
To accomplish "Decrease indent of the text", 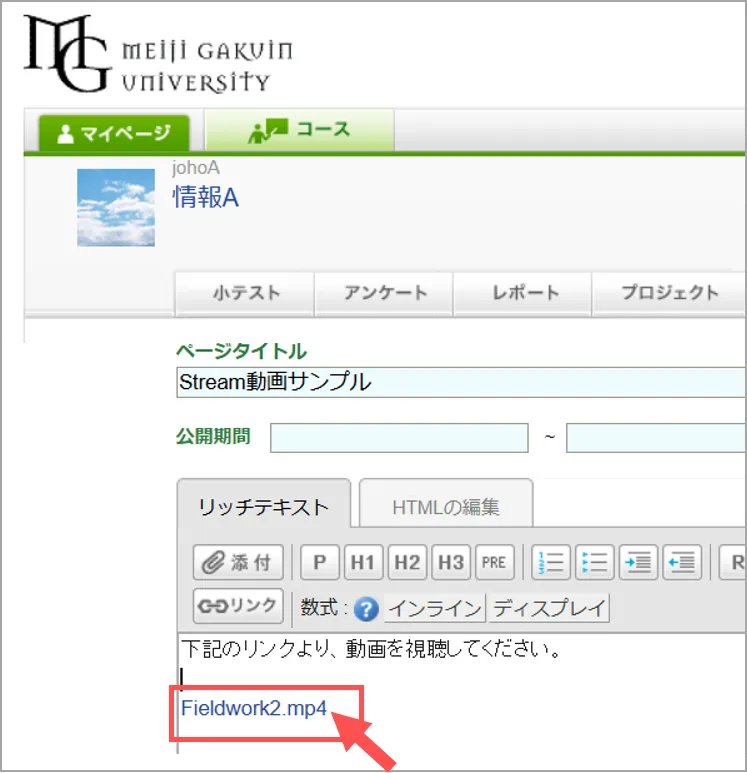I will (x=681, y=563).
